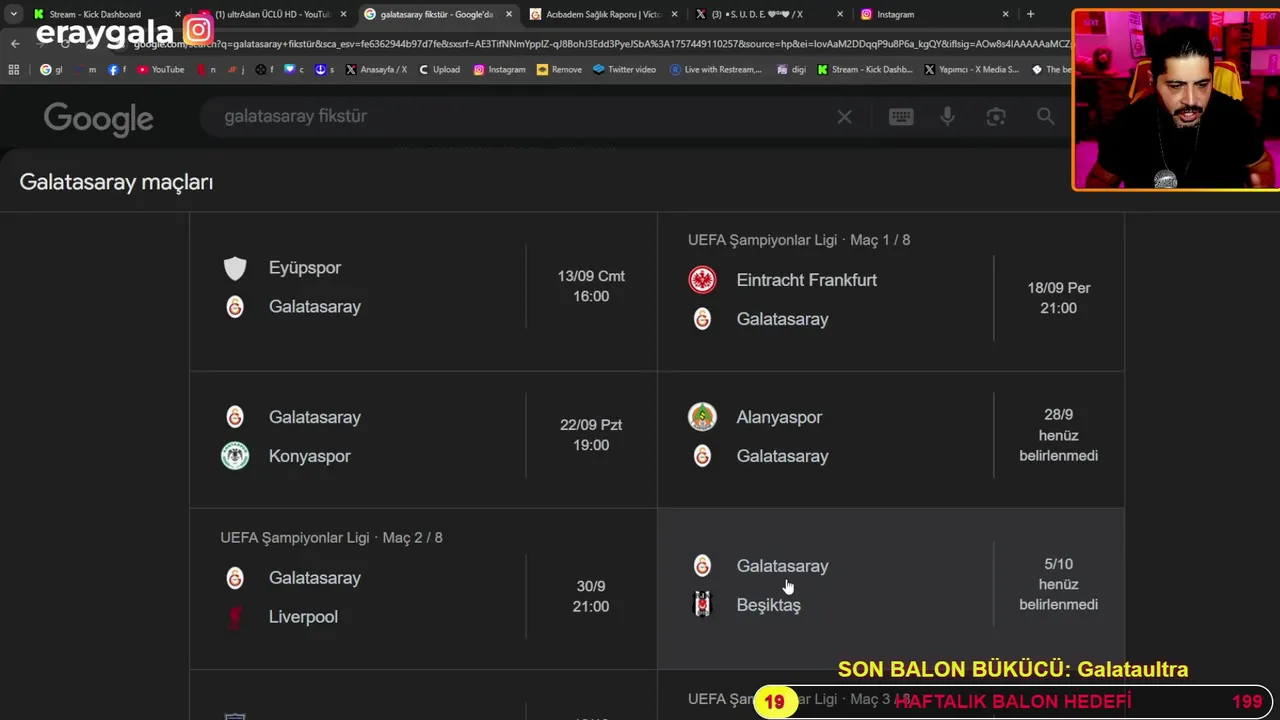This screenshot has height=720, width=1280.
Task: Click the Konyaspor club logo
Action: click(x=235, y=456)
